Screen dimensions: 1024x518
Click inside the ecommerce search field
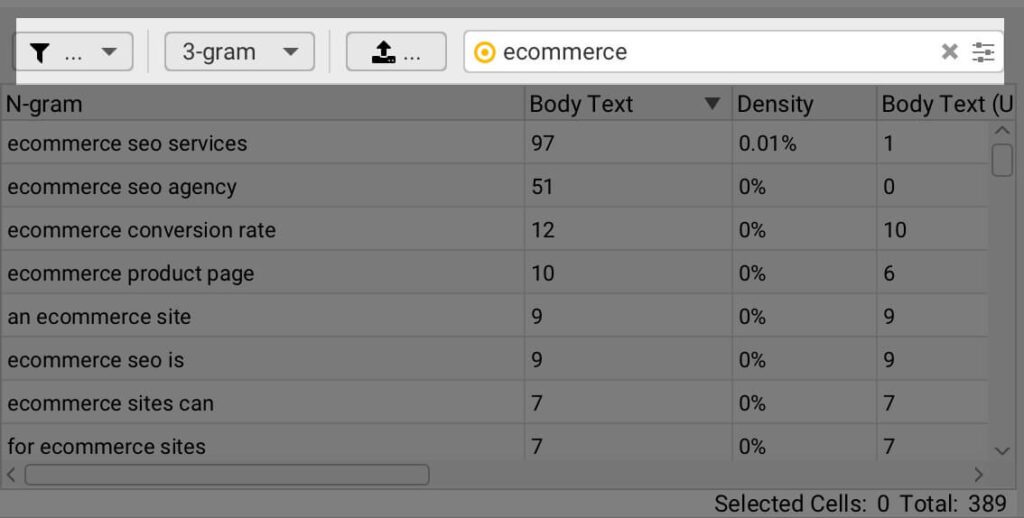click(x=712, y=52)
